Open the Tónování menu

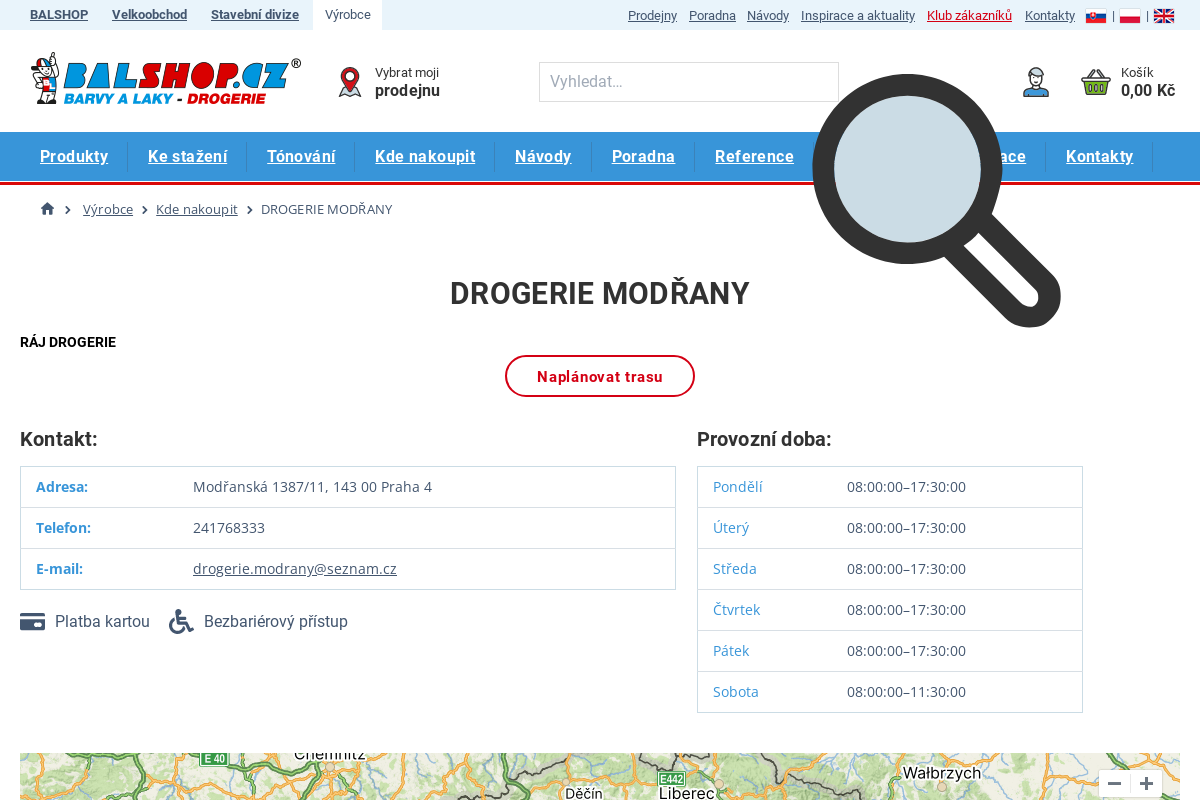click(x=300, y=156)
